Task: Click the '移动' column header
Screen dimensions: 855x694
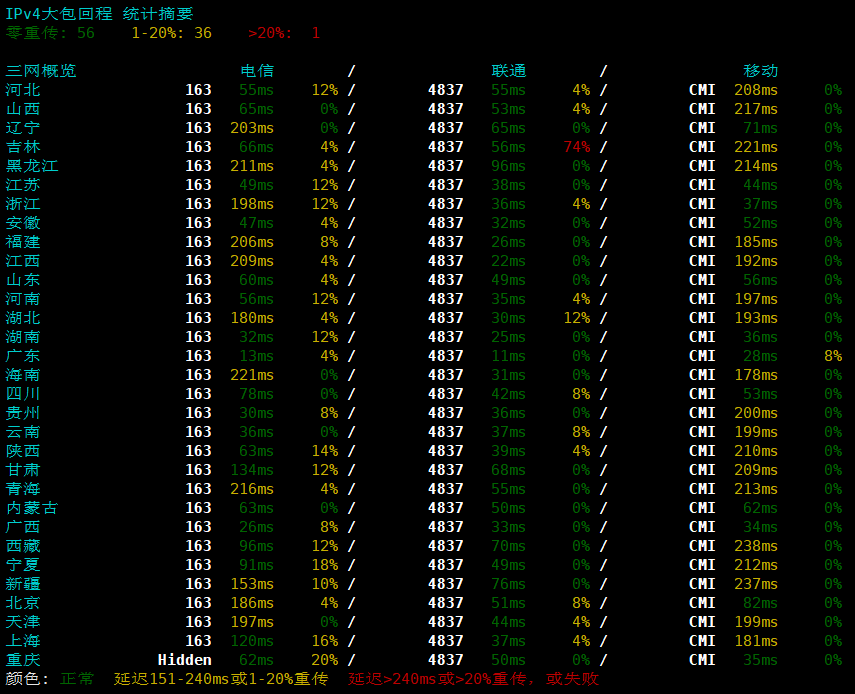Action: click(x=761, y=71)
